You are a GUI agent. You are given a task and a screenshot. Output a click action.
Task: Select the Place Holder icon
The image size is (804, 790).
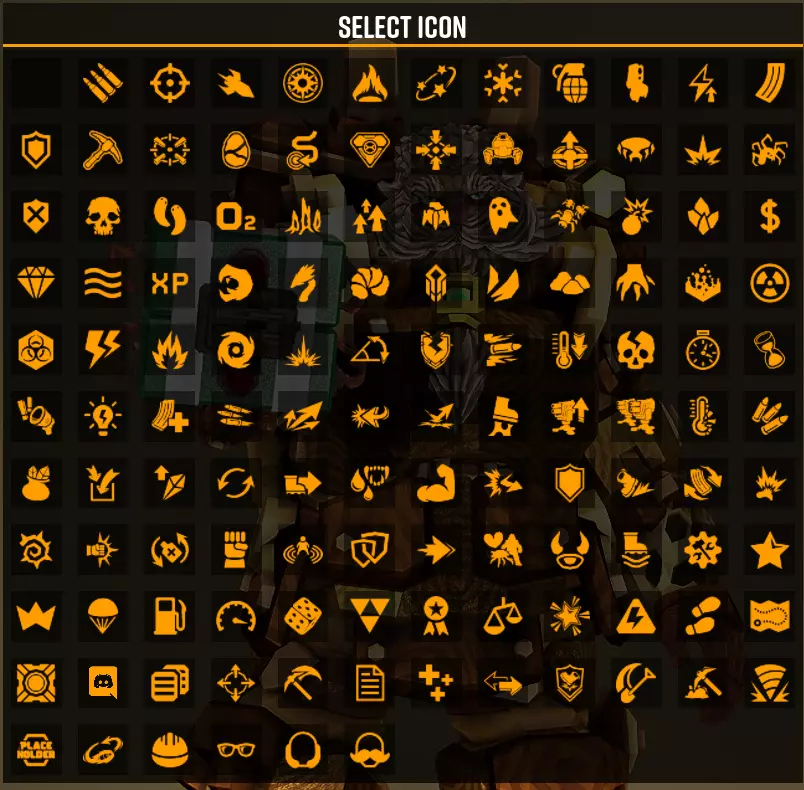(36, 750)
